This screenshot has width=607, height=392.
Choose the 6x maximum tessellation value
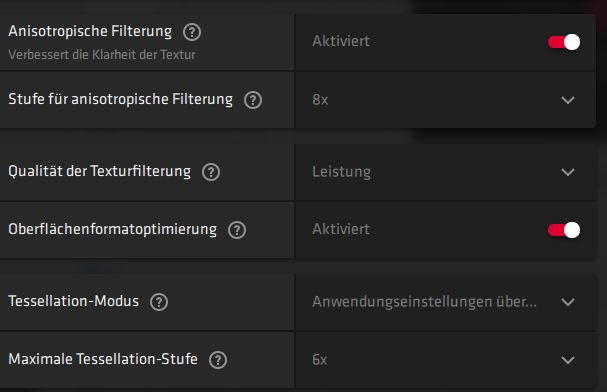pyautogui.click(x=320, y=360)
